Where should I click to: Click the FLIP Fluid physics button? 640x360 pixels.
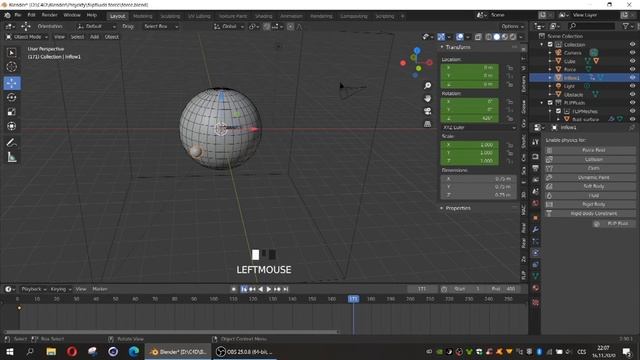click(613, 224)
